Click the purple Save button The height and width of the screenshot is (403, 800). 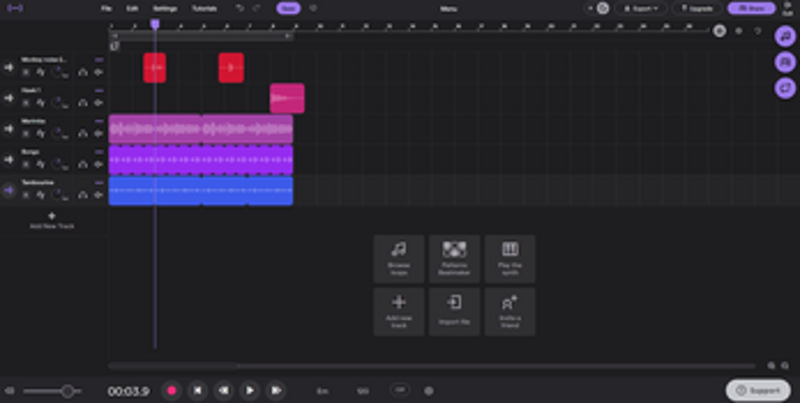pos(288,8)
